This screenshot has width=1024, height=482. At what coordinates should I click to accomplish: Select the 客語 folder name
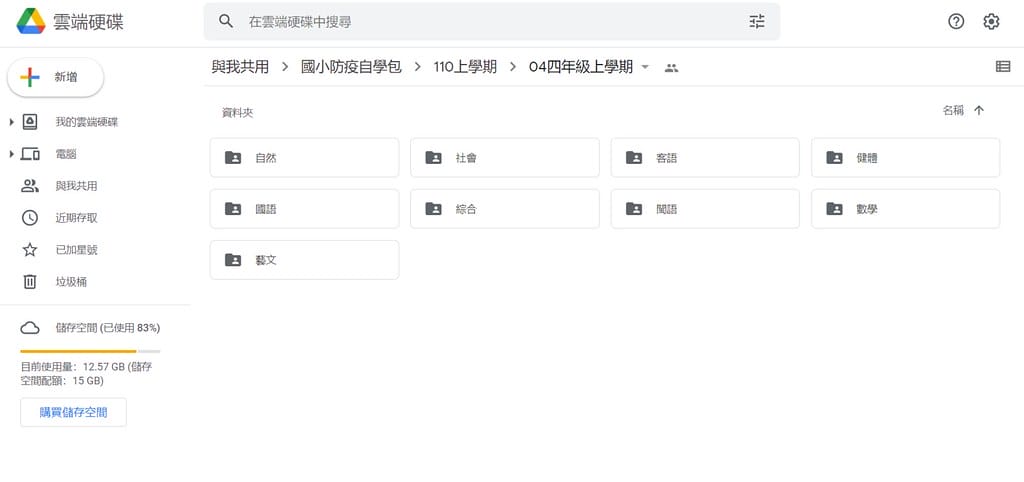[667, 157]
